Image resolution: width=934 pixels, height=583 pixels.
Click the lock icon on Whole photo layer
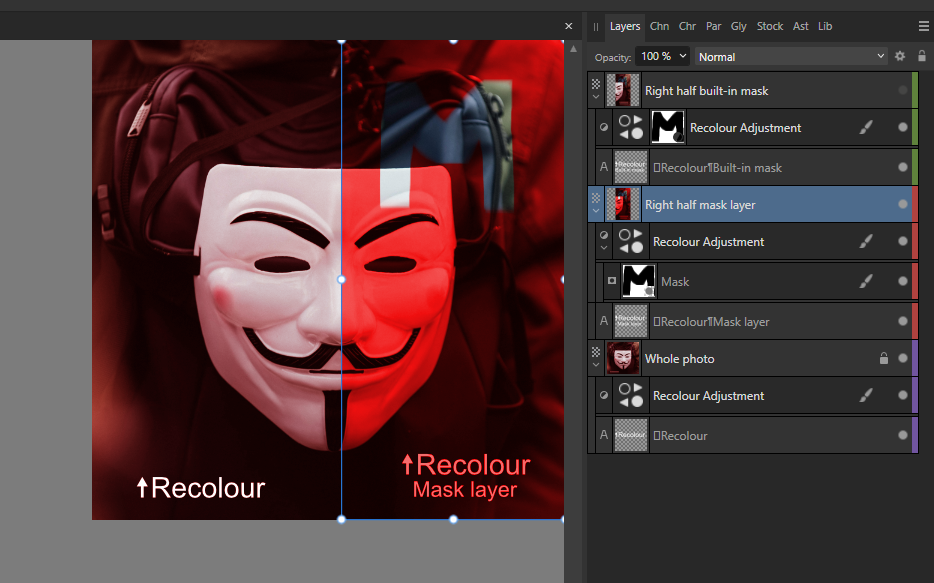(x=884, y=358)
